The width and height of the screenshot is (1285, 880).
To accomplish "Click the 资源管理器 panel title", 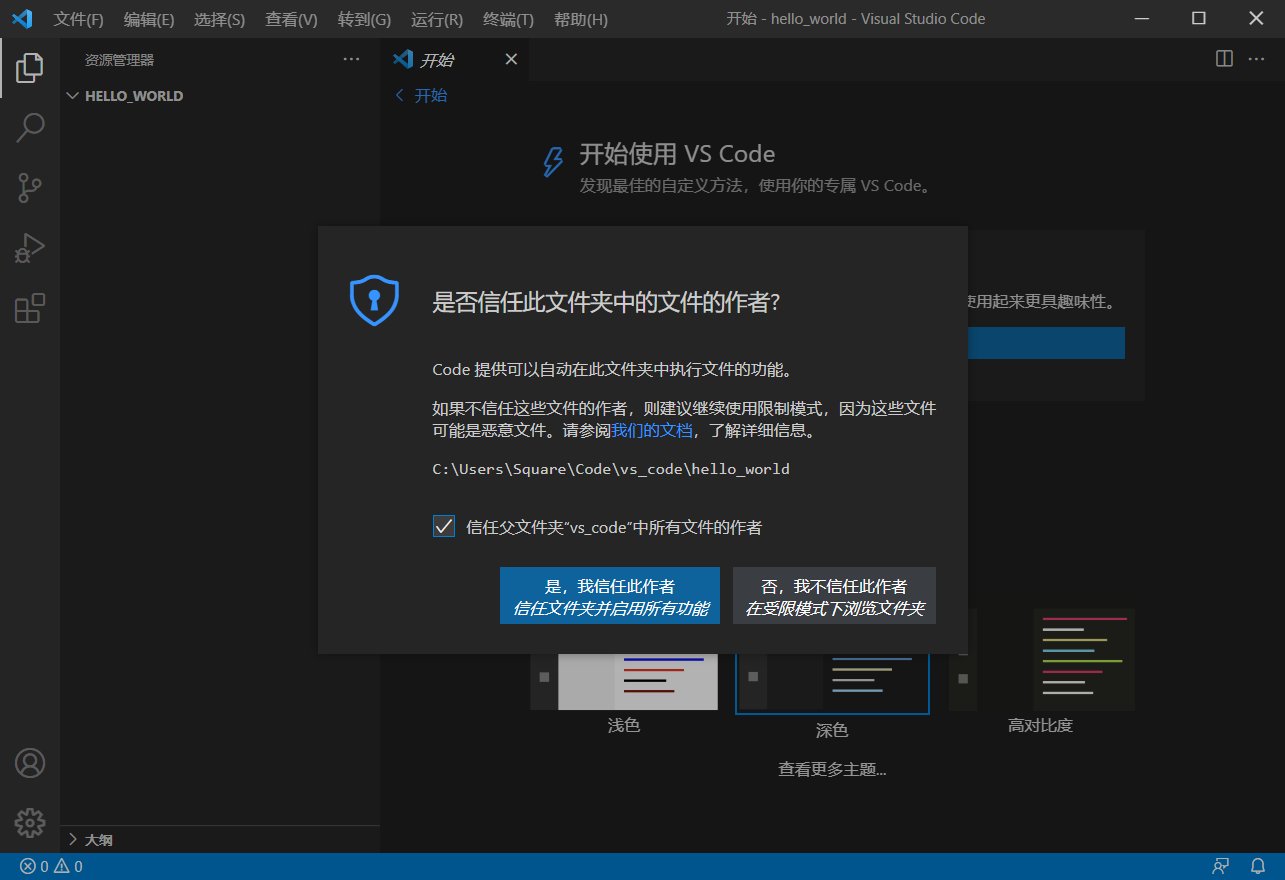I will 120,60.
